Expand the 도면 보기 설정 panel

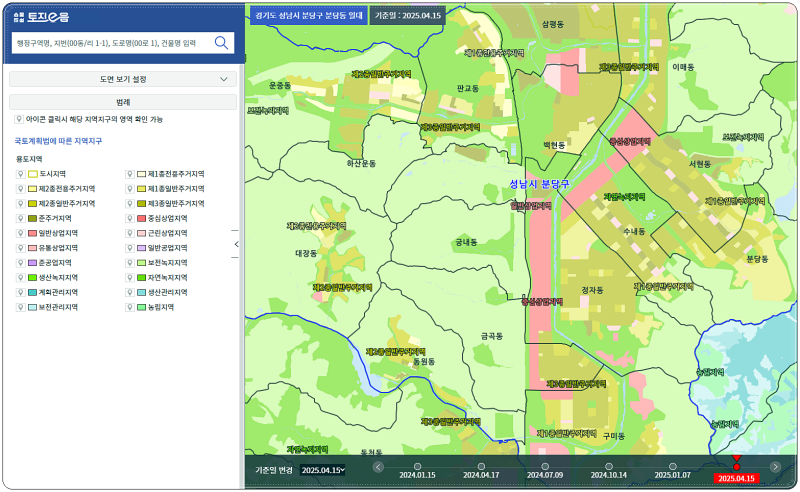[122, 79]
